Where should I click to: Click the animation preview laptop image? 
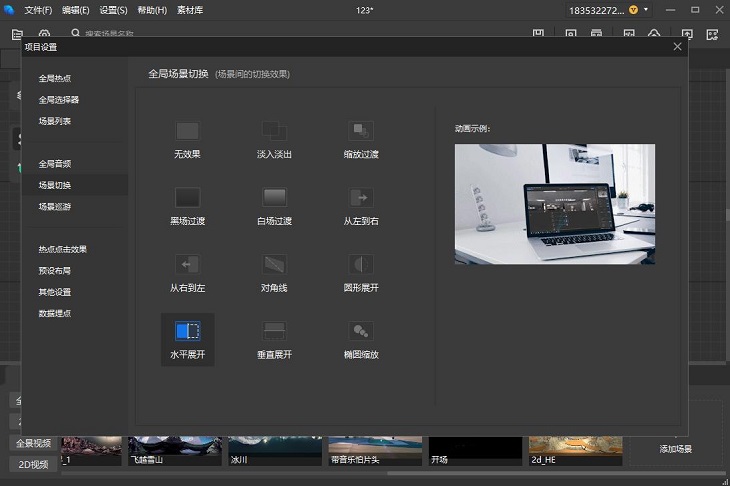tap(554, 204)
